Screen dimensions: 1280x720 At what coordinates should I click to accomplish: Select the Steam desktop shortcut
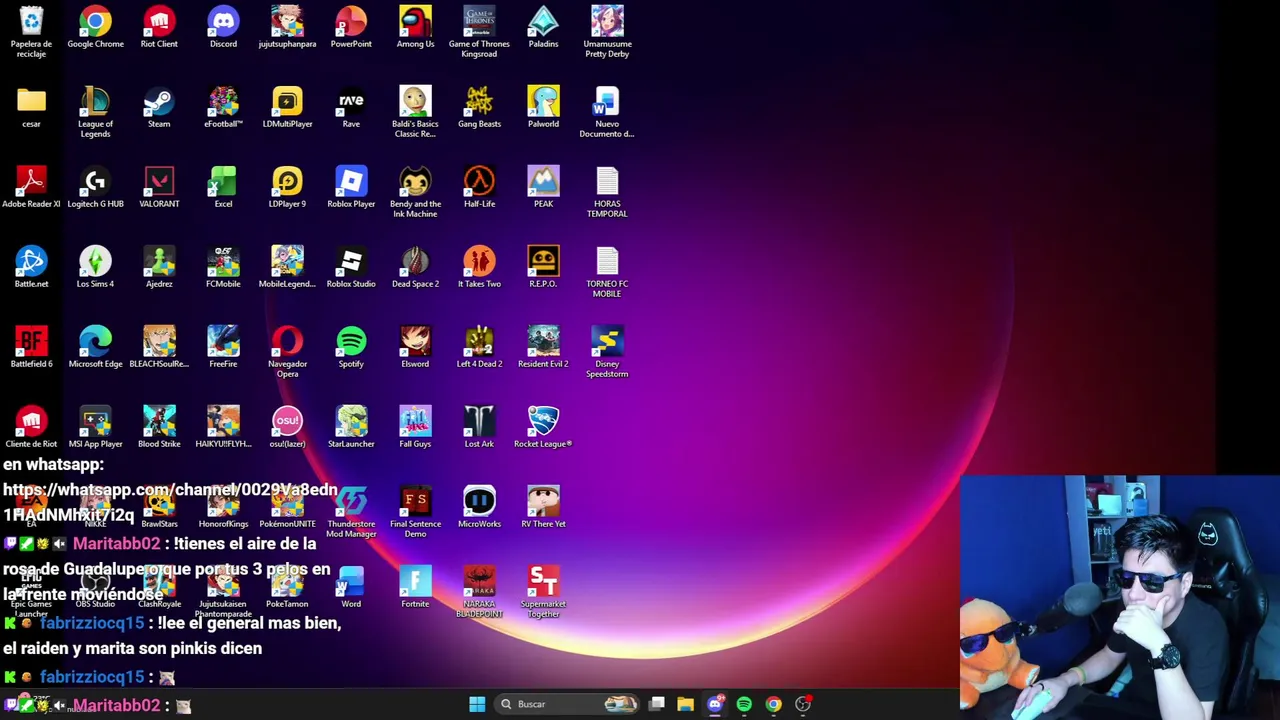click(x=159, y=108)
